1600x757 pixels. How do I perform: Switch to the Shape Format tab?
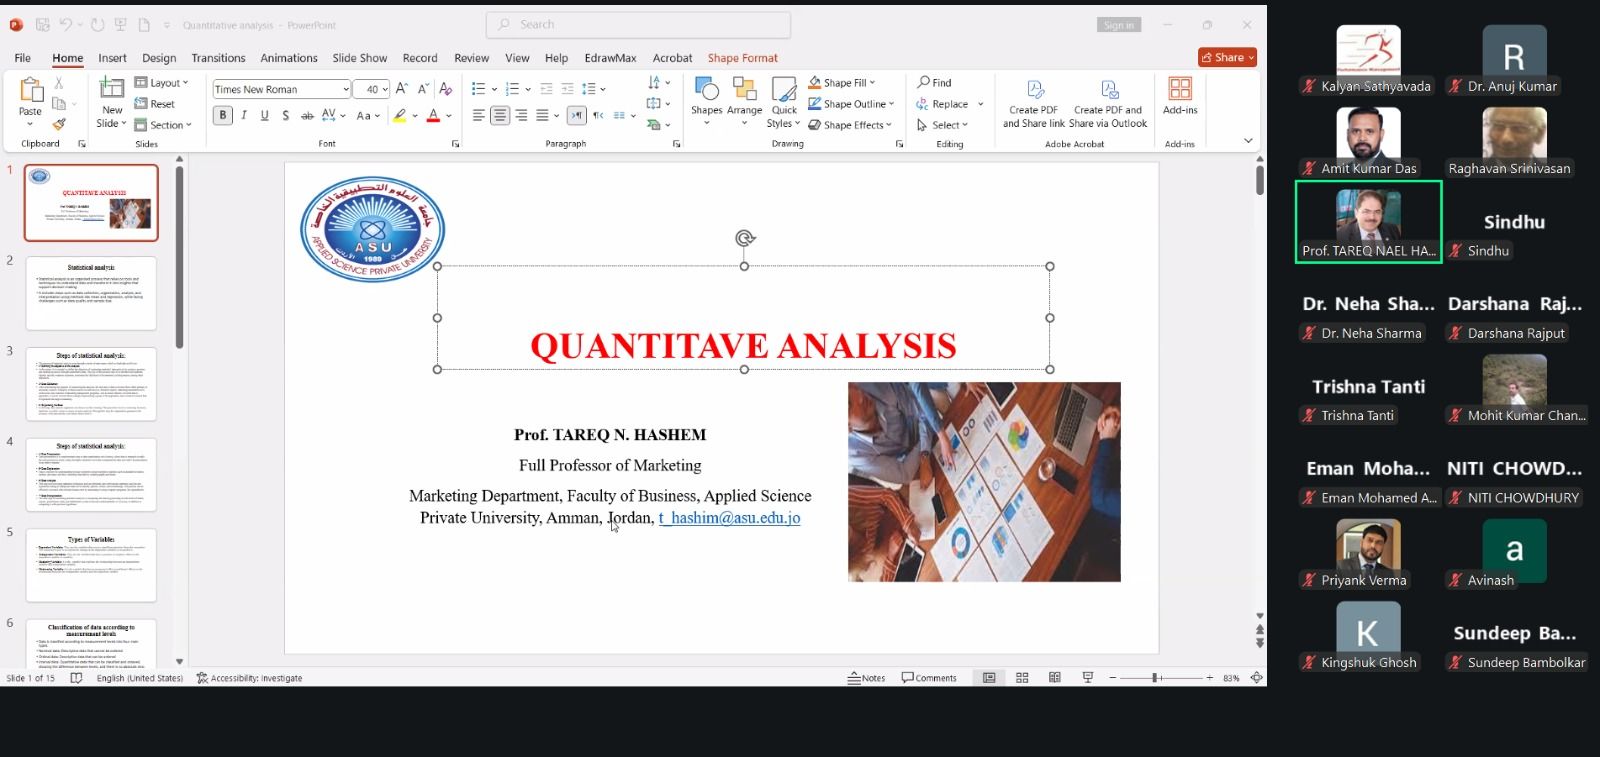coord(743,58)
